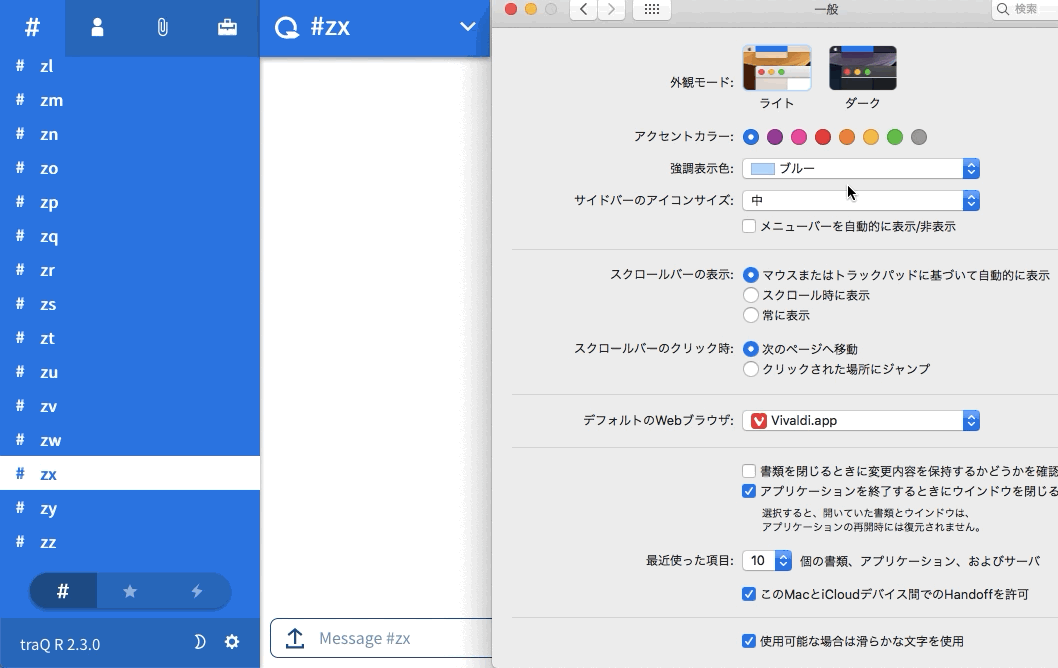This screenshot has height=668, width=1058.
Task: Select 次のページへ移動 radio button
Action: [750, 349]
